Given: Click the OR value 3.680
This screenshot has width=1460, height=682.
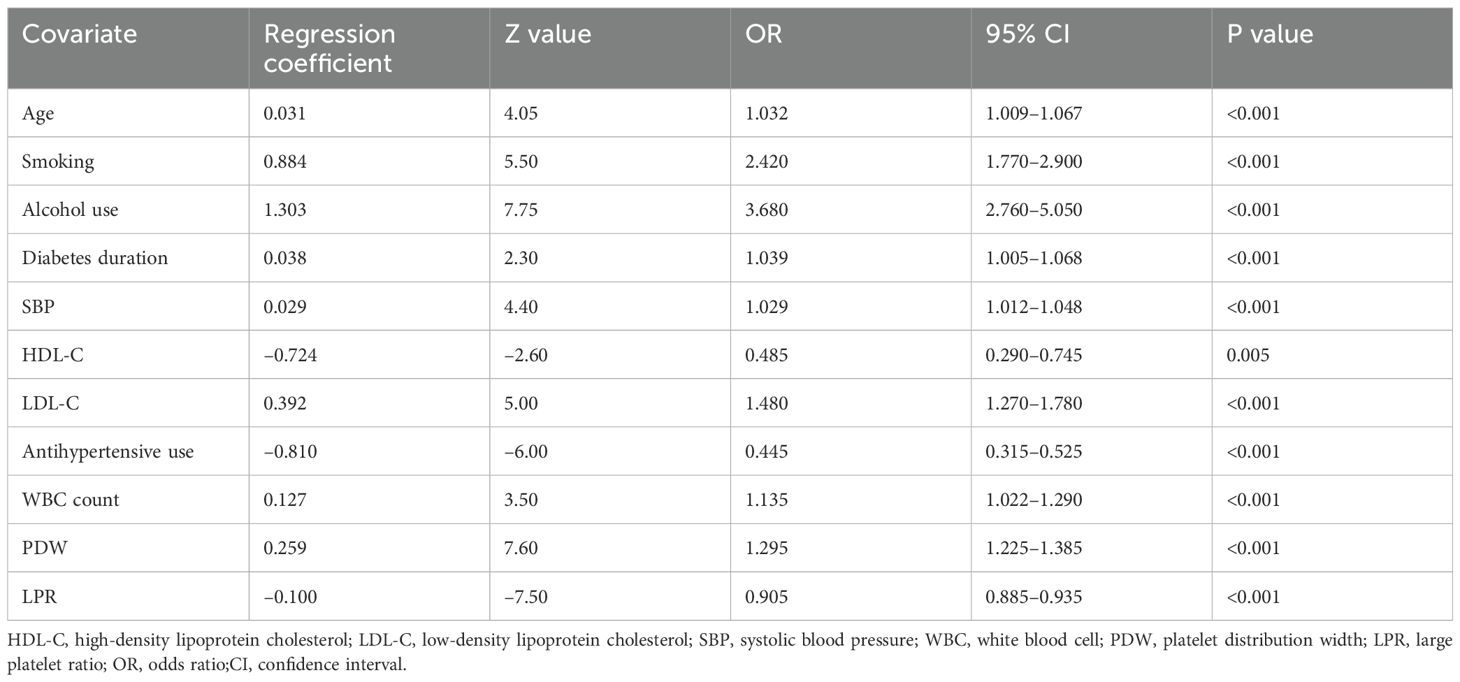Looking at the screenshot, I should tap(768, 210).
